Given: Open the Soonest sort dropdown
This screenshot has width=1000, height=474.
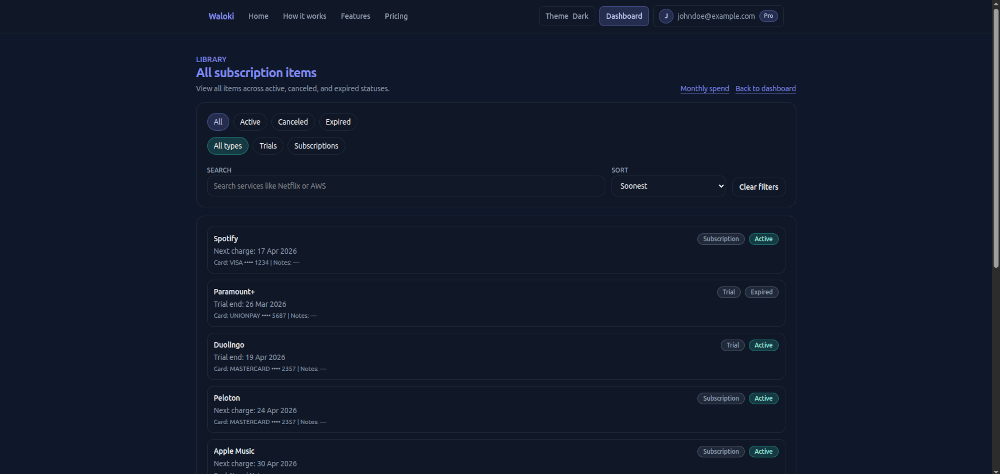Looking at the screenshot, I should (x=668, y=186).
